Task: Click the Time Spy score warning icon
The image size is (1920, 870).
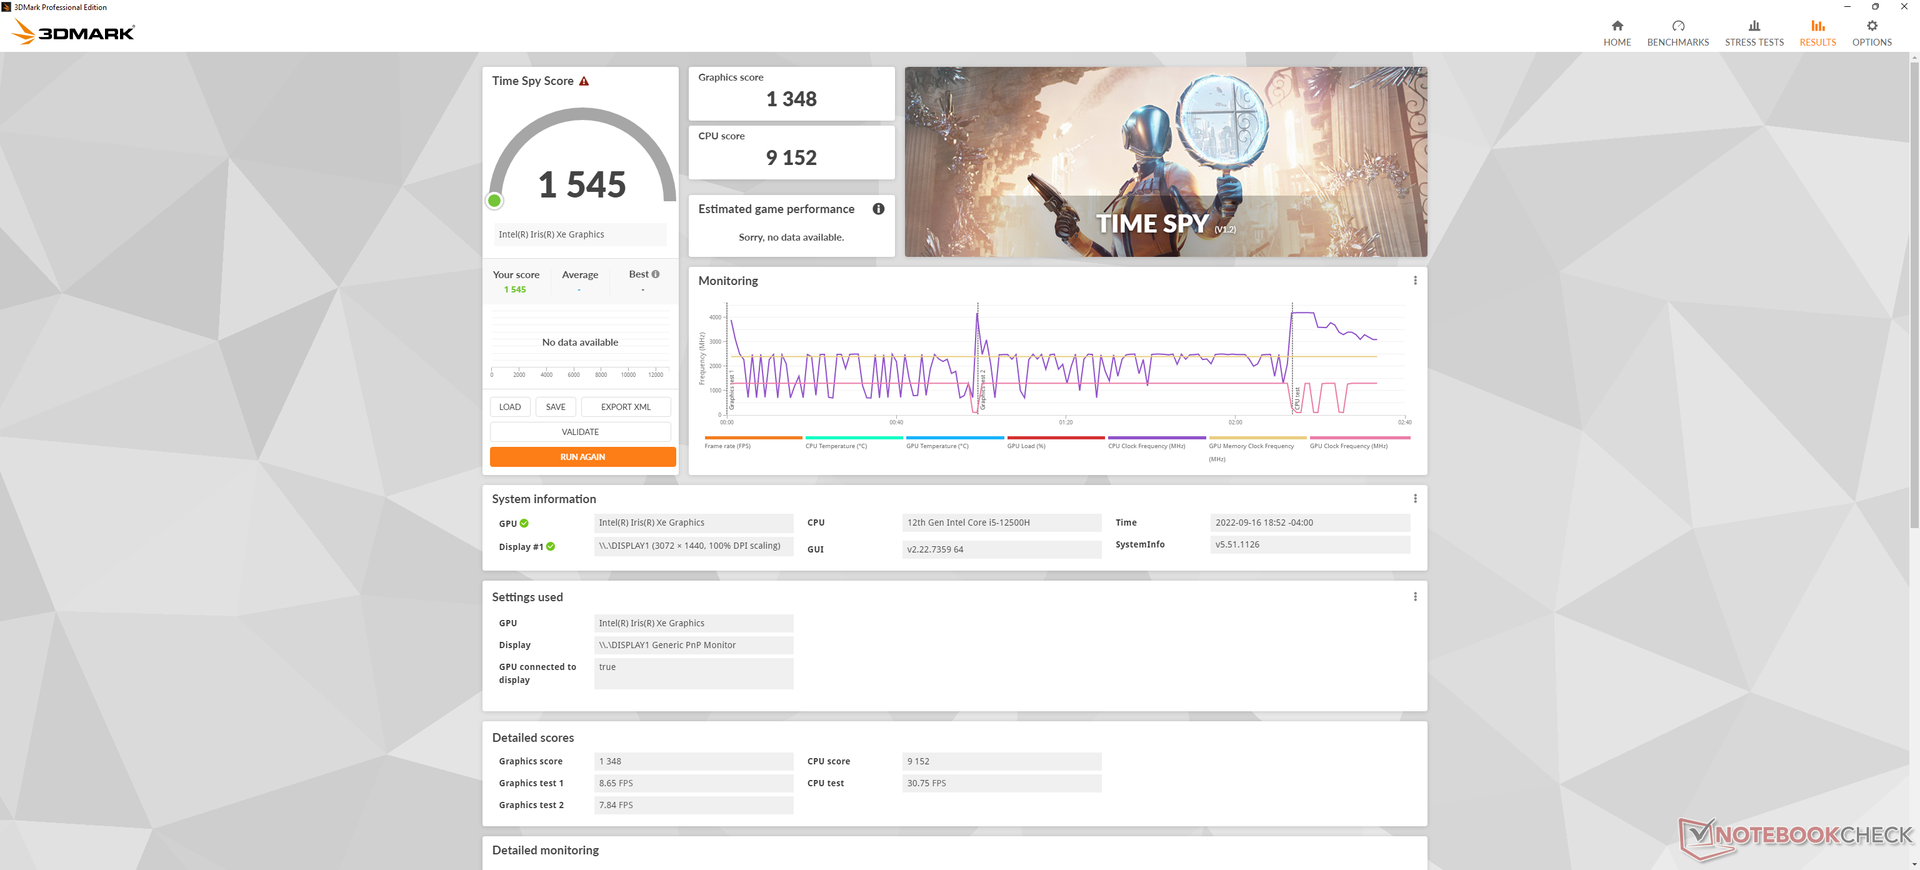Action: point(584,81)
